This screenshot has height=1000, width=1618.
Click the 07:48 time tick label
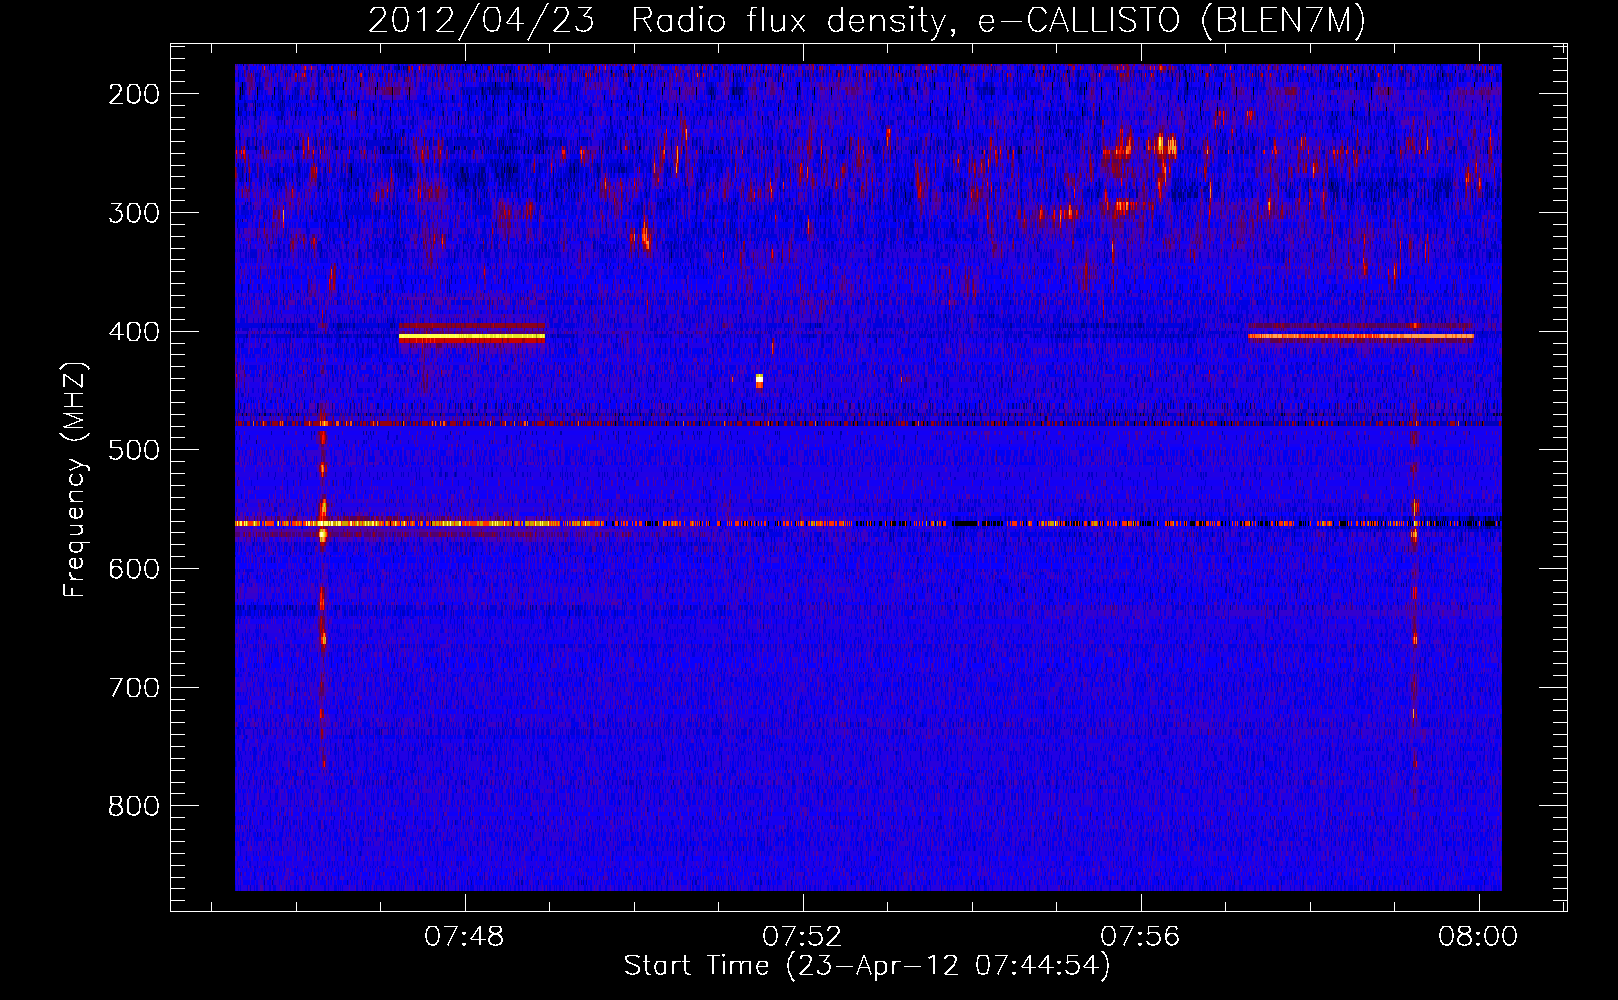(x=465, y=937)
